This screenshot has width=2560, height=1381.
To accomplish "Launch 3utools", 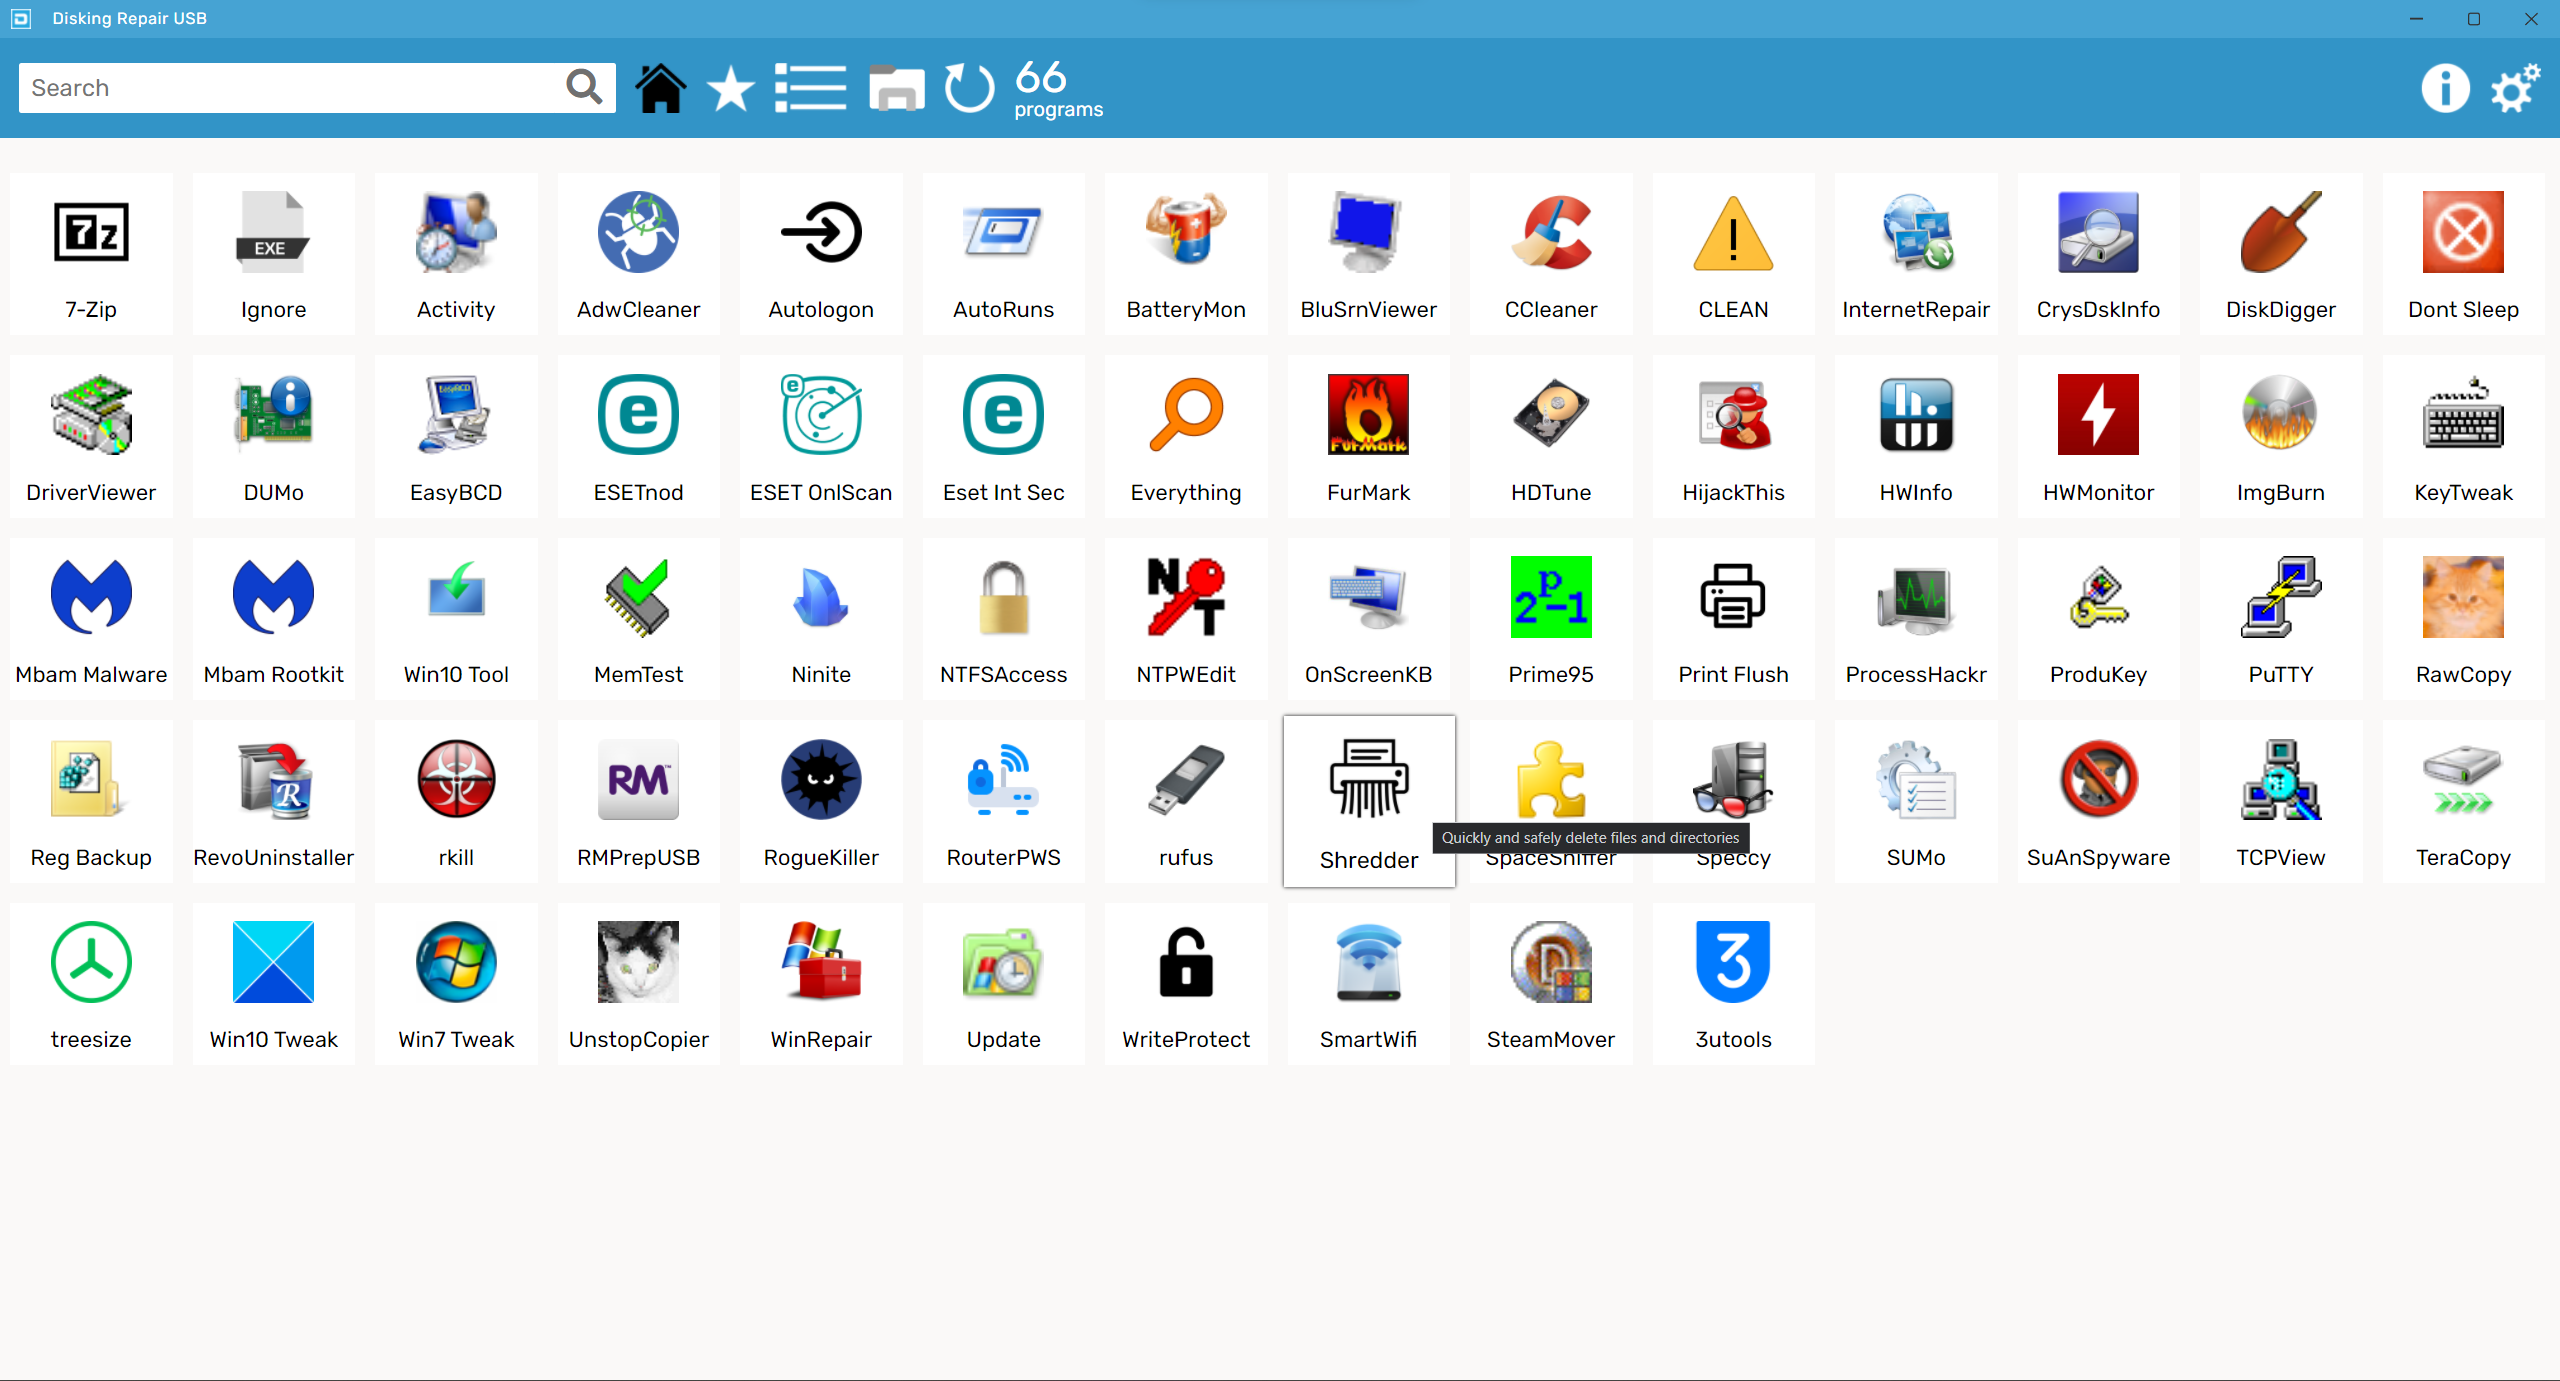I will 1733,984.
